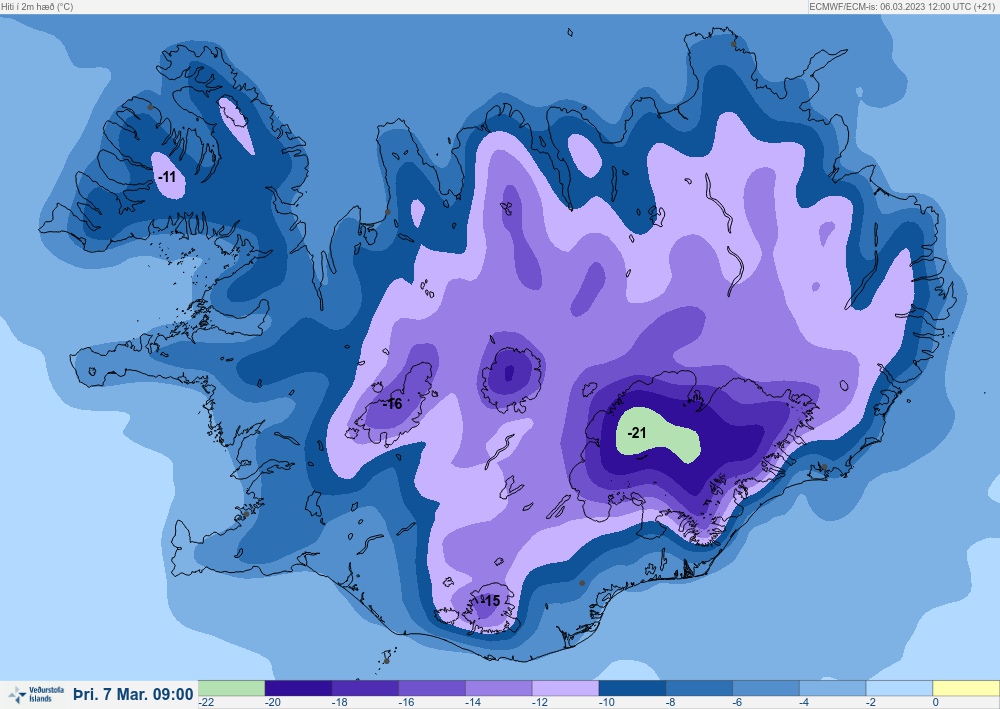Click the -16 temperature label on map

click(x=393, y=404)
